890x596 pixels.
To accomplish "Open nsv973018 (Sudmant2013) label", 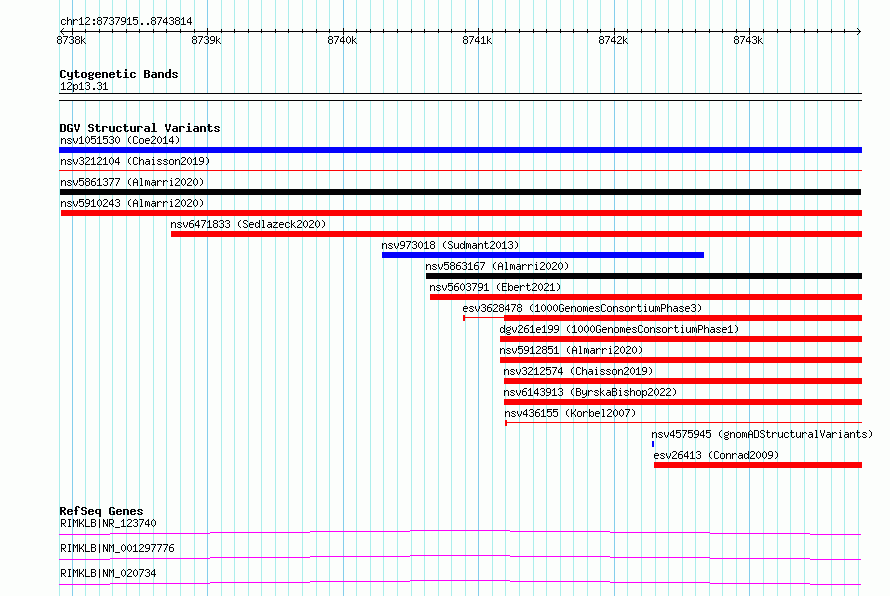I will click(450, 245).
